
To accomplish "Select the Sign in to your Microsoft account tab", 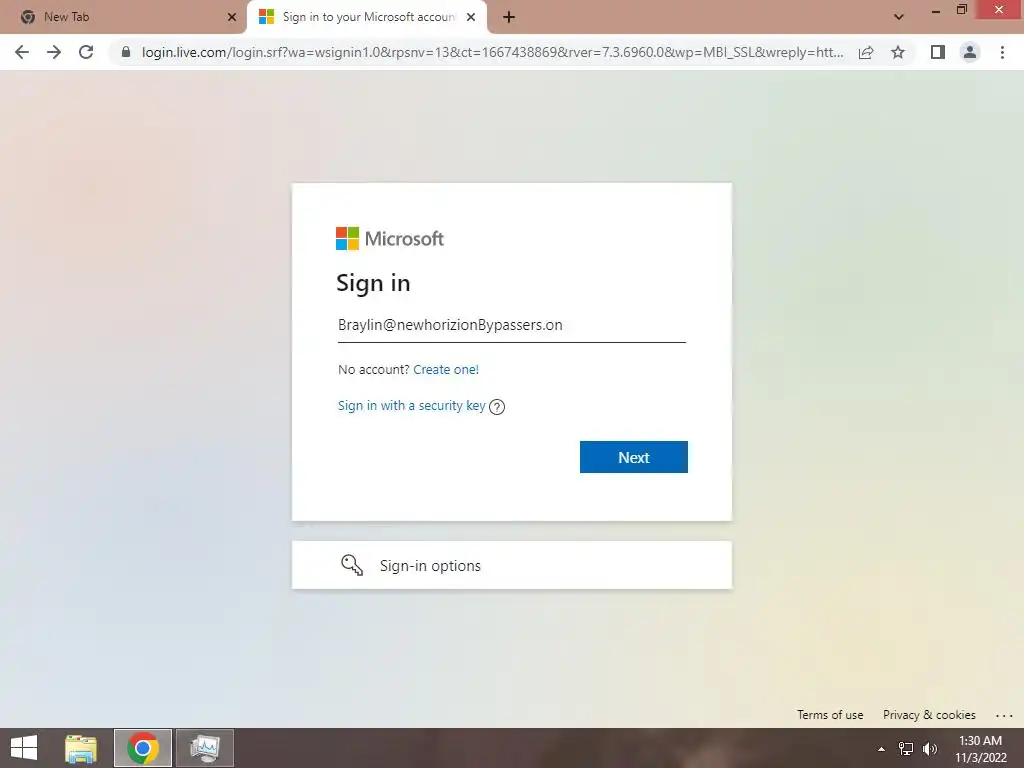I will (368, 17).
